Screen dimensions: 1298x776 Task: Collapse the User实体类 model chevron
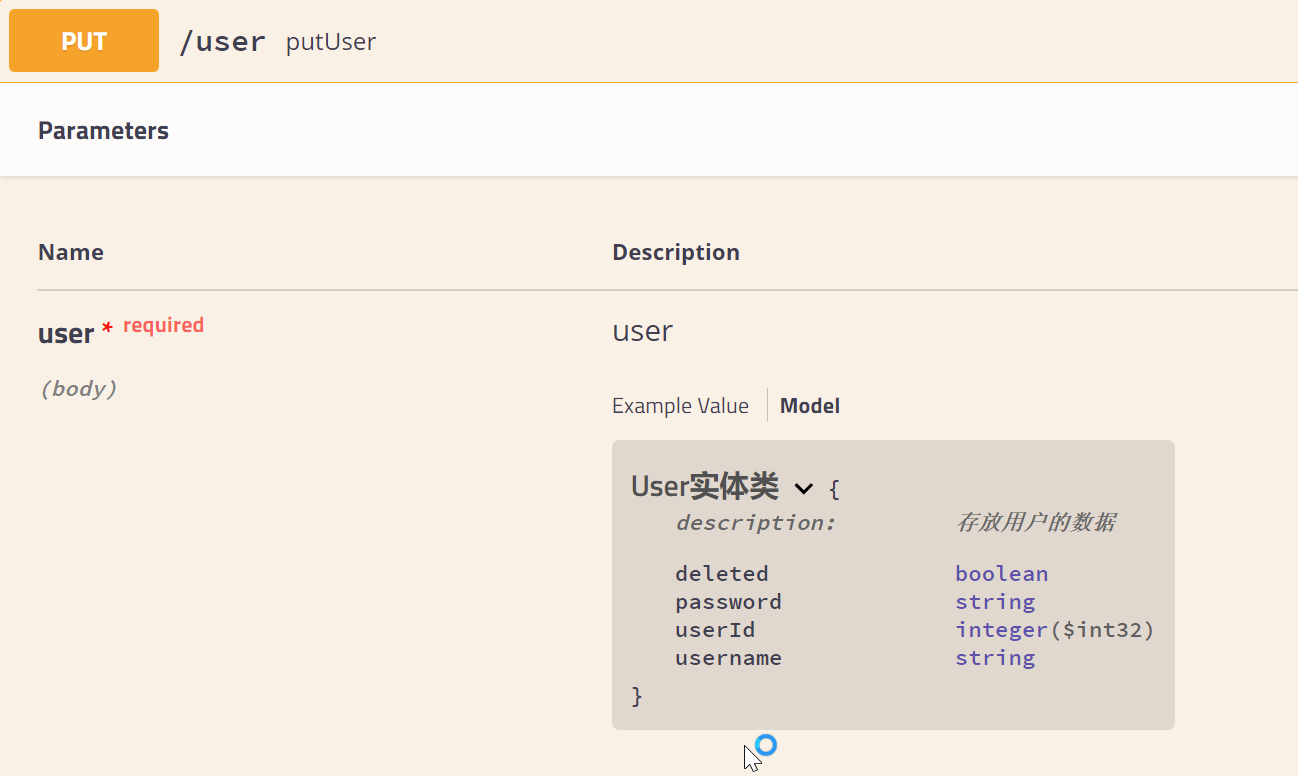point(803,489)
